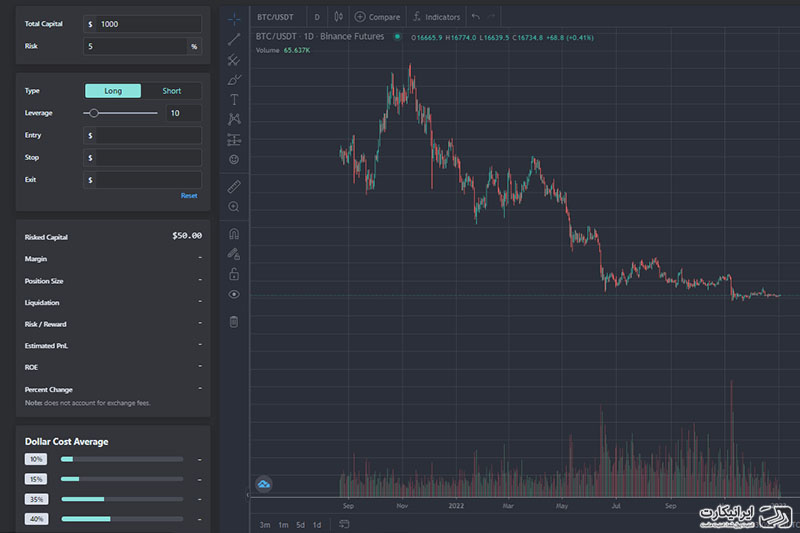Toggle stay in drawing mode

pyautogui.click(x=234, y=253)
